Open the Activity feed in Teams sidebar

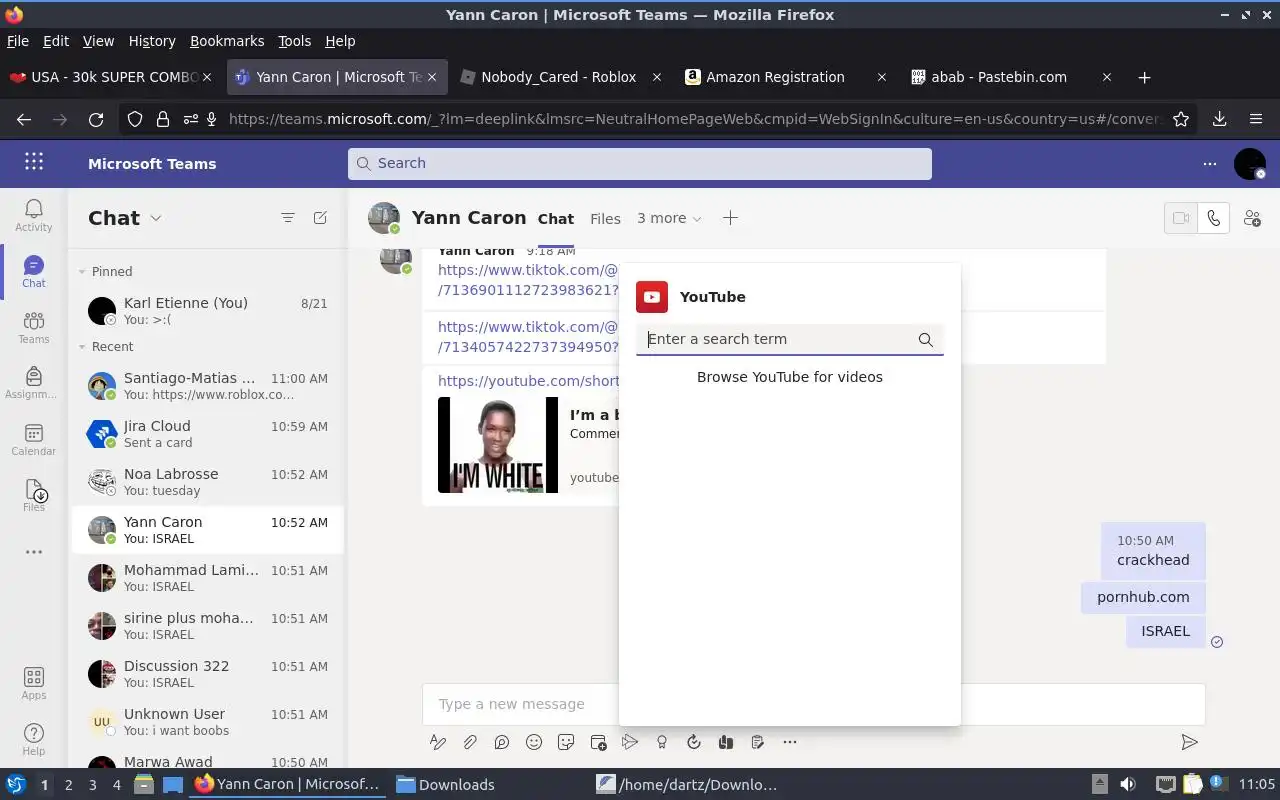[33, 214]
